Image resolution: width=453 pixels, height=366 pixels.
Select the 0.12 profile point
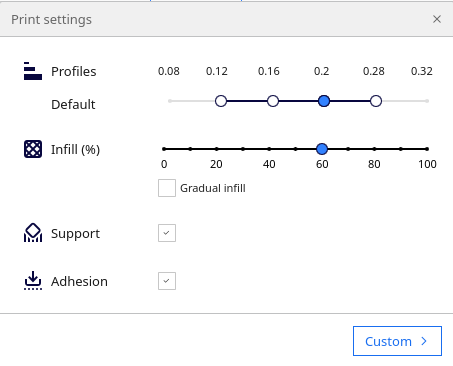point(221,101)
